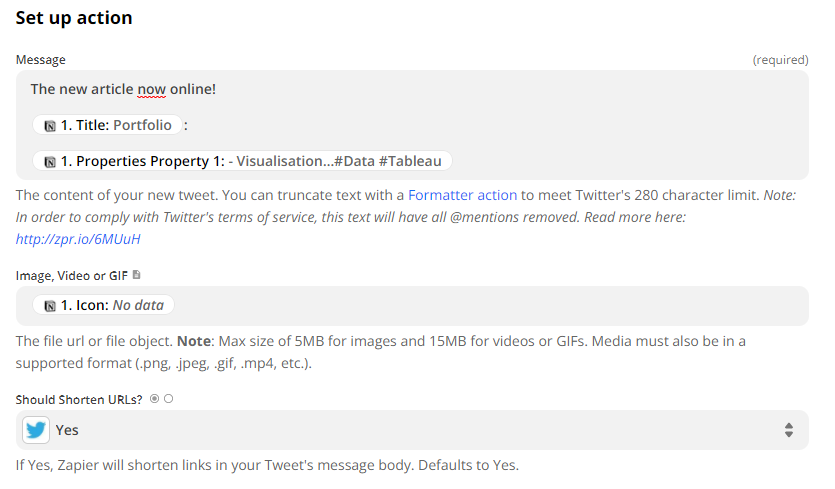Screen dimensions: 835x489
Task: Click the Notion icon in Properties pill
Action: point(50,162)
